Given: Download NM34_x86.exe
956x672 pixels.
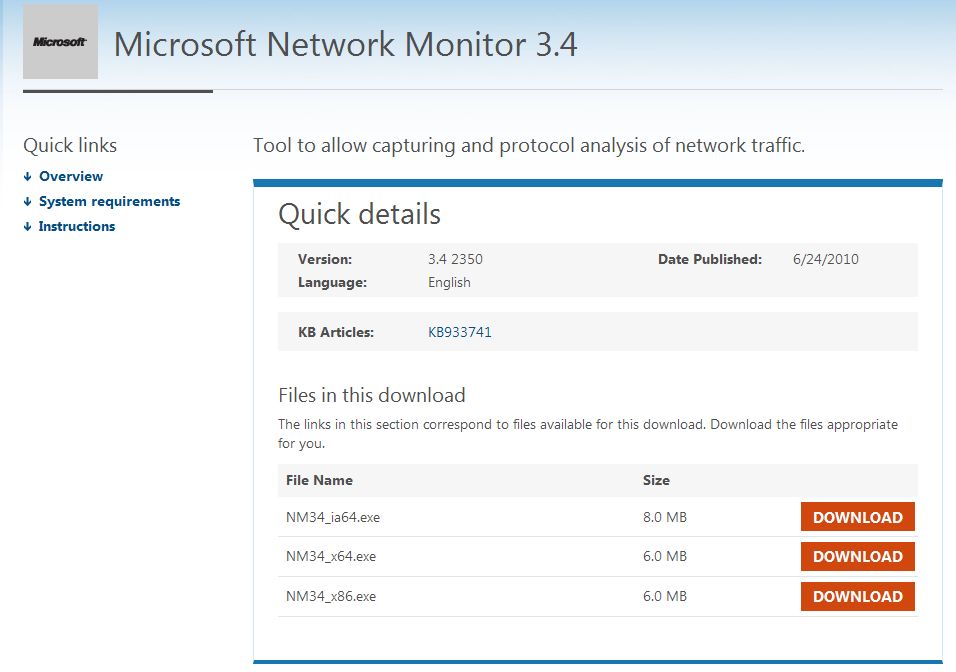Looking at the screenshot, I should [x=857, y=596].
